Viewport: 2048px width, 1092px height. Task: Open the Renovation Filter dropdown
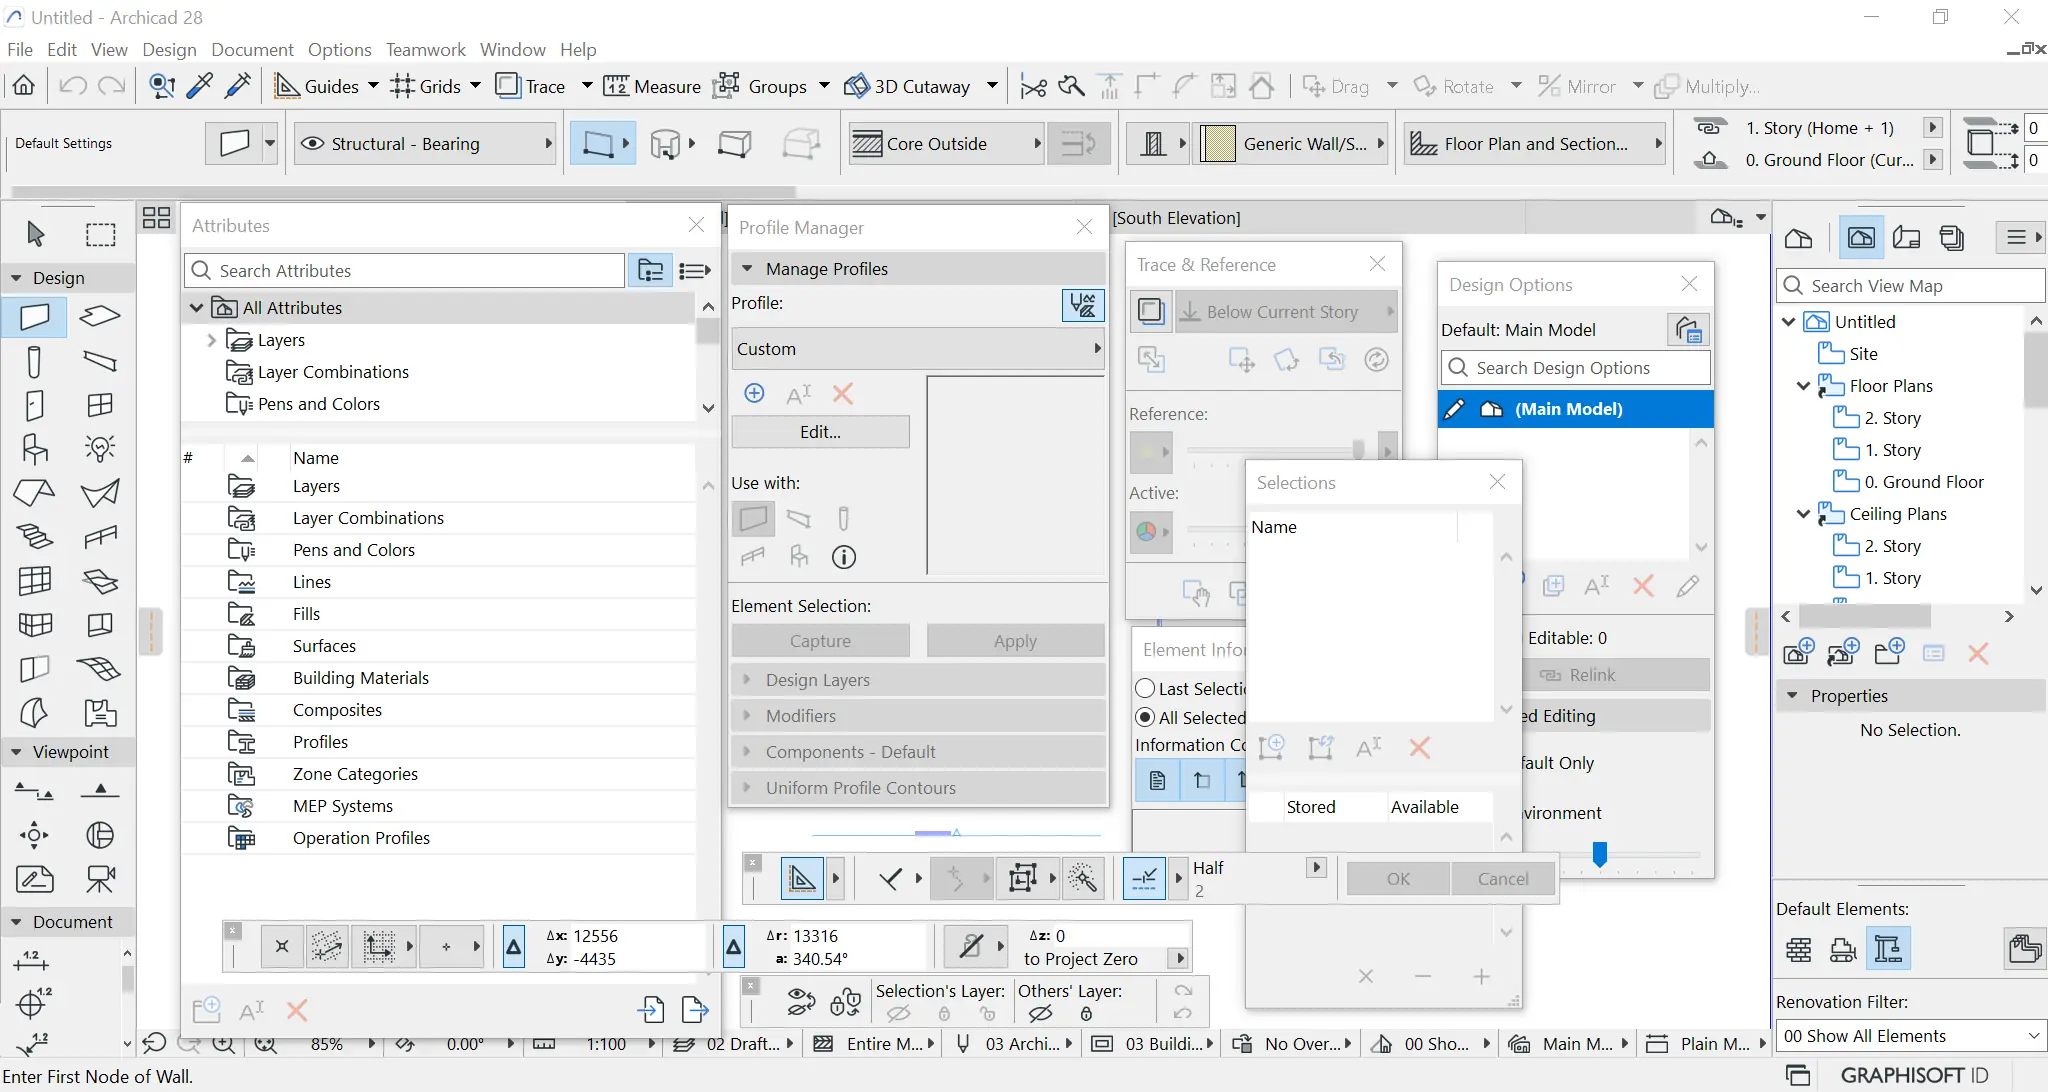click(1909, 1036)
